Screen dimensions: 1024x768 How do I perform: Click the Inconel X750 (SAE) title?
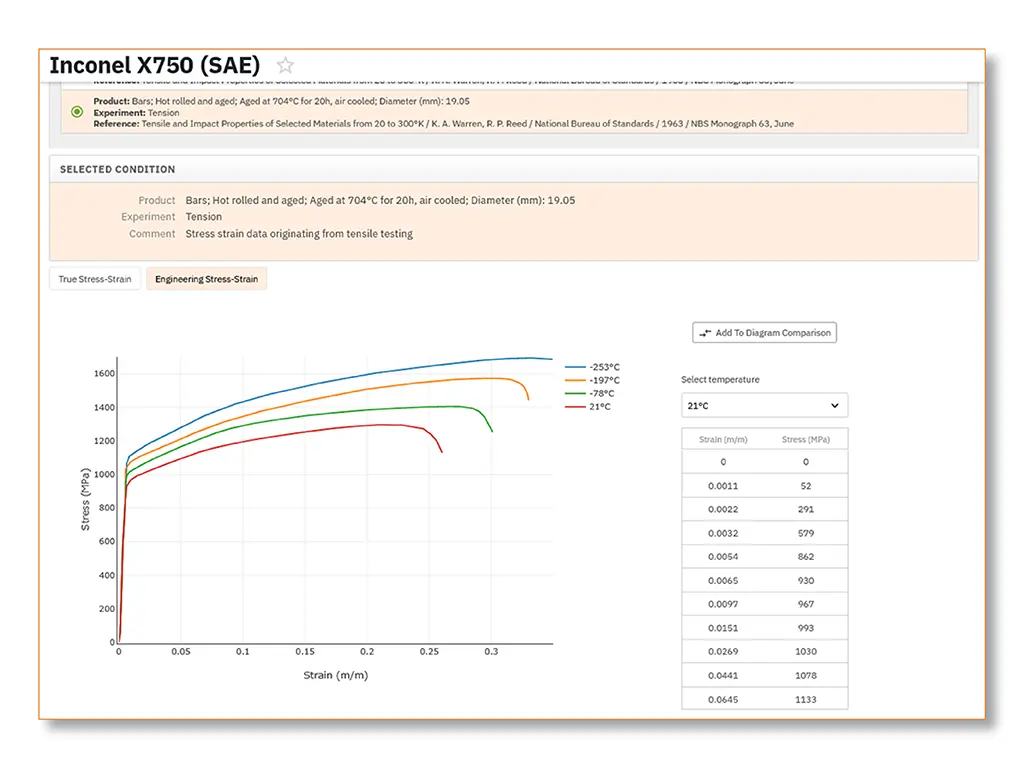pos(154,66)
